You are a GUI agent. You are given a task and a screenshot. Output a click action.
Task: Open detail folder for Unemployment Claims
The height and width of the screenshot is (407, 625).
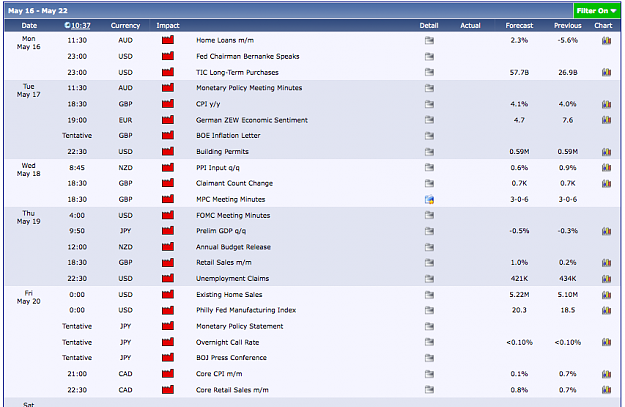tap(429, 278)
